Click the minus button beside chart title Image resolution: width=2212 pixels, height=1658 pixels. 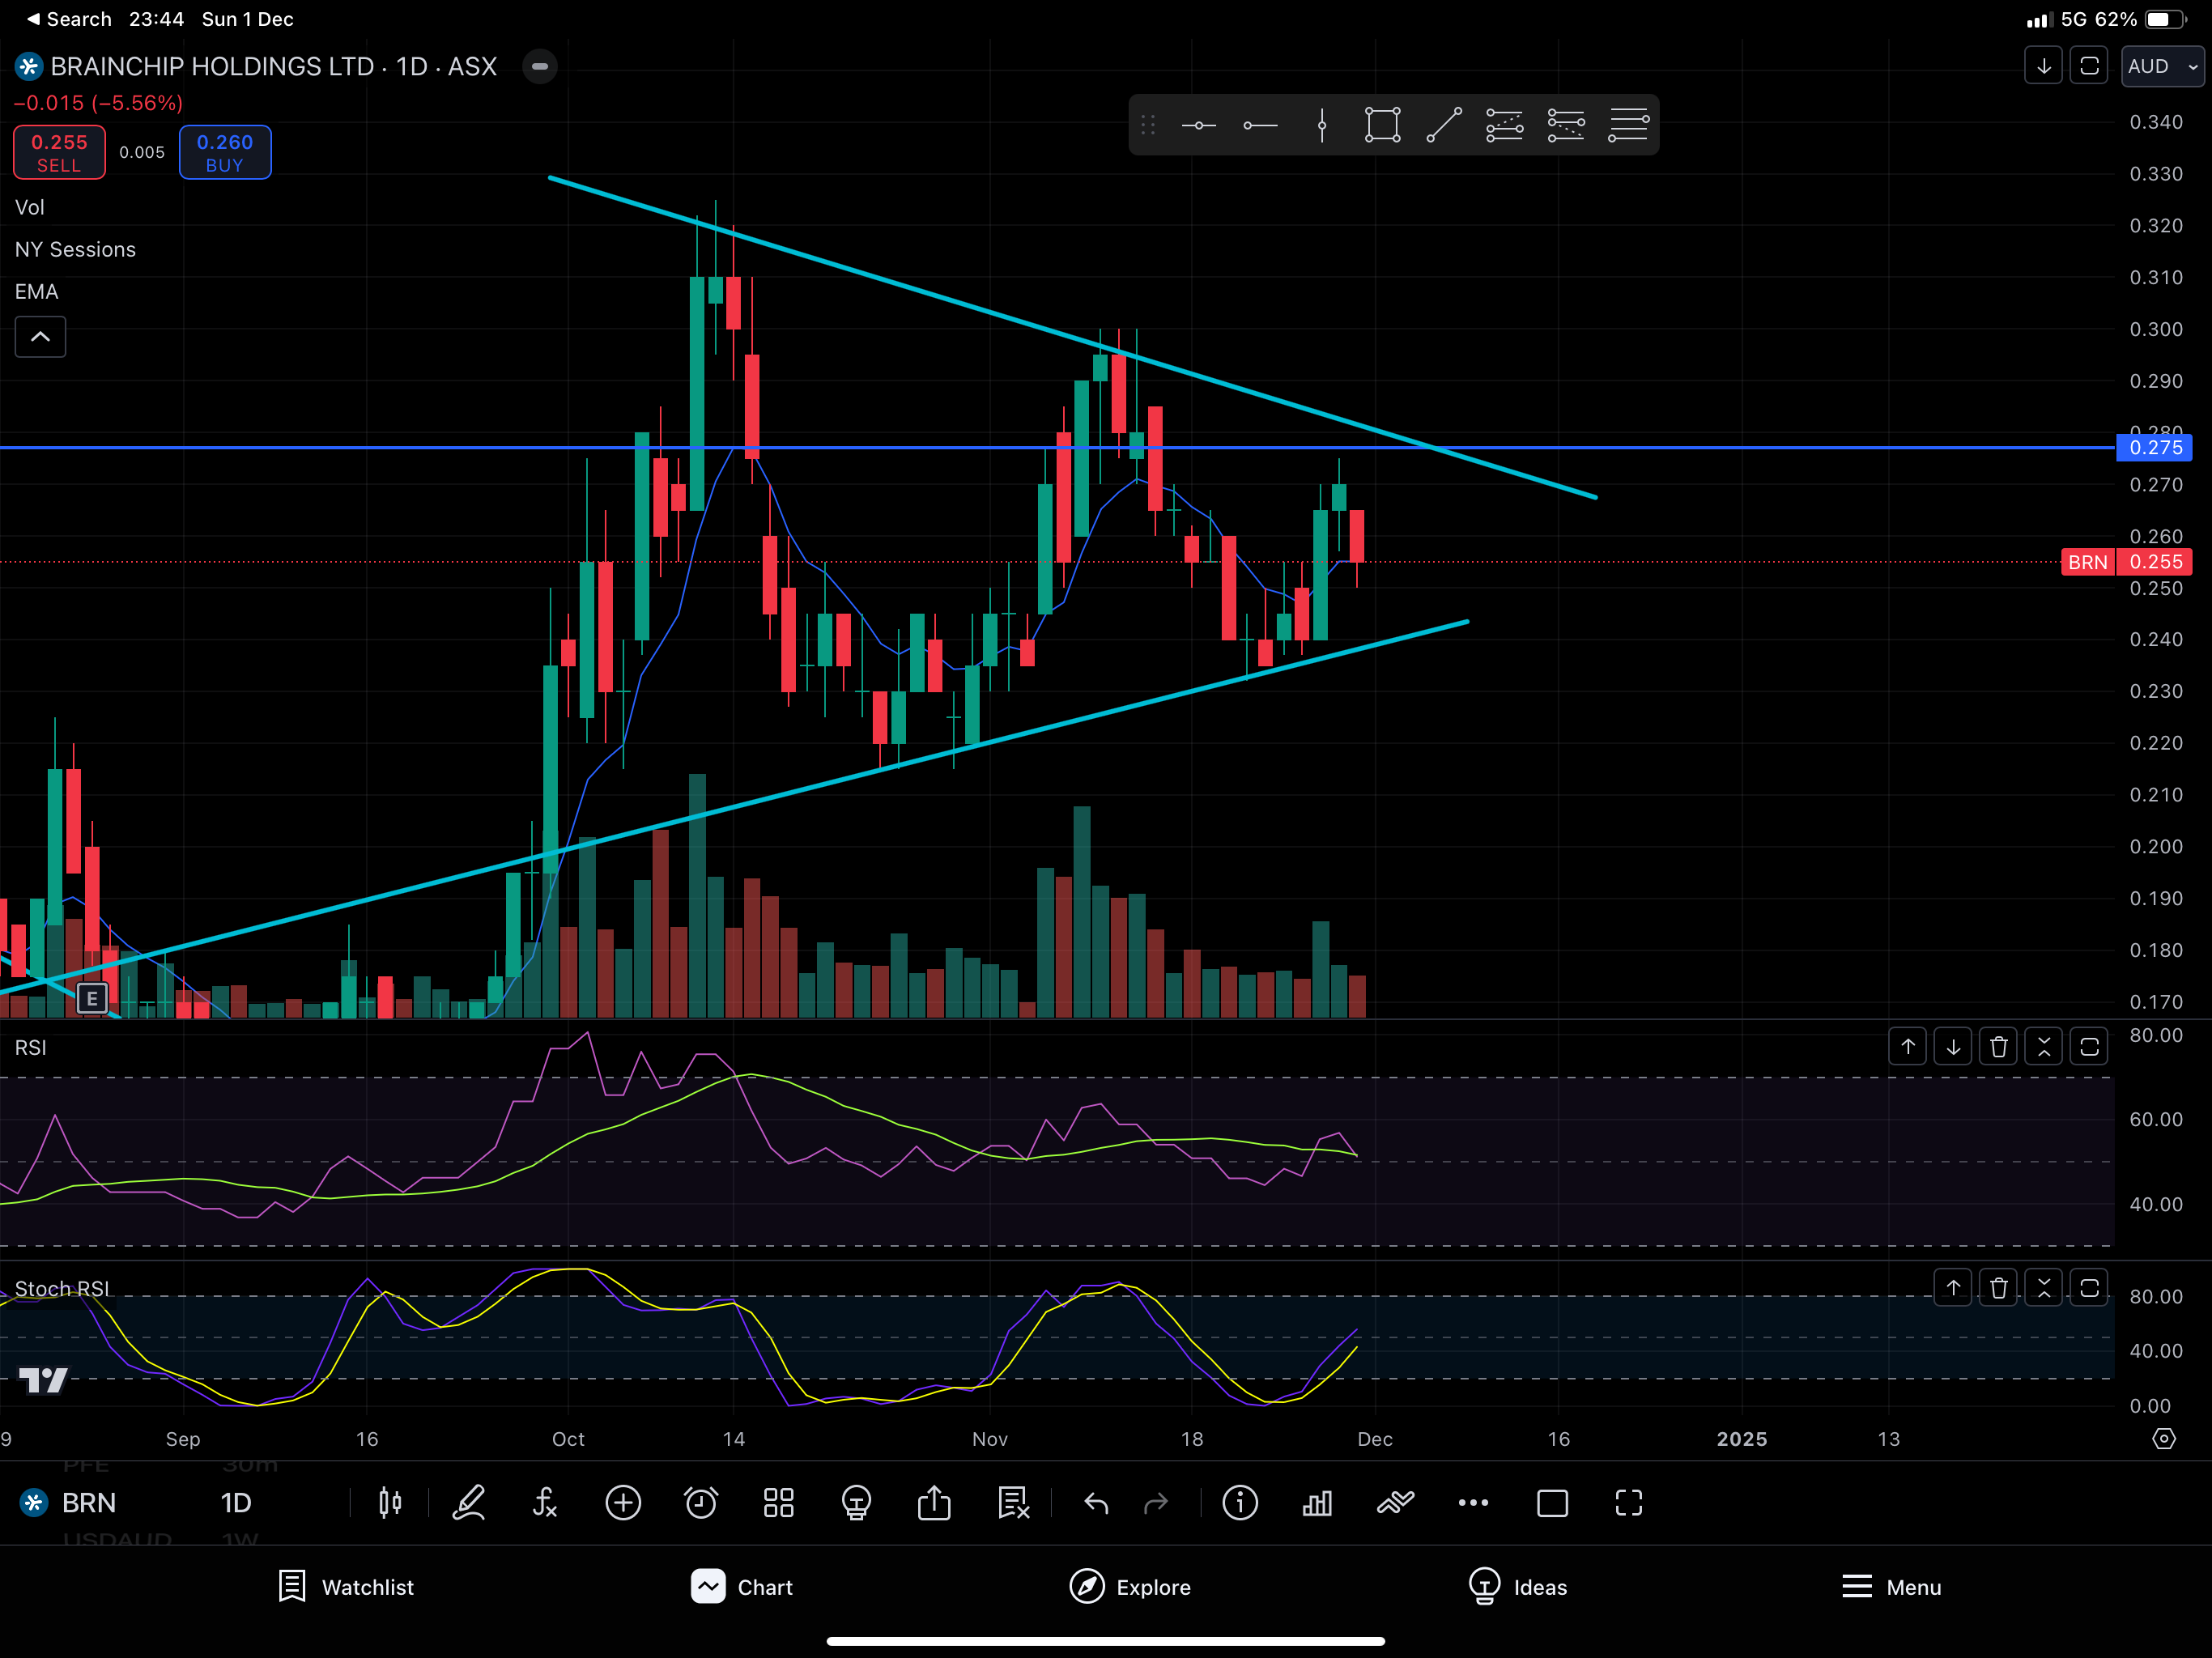pos(540,67)
